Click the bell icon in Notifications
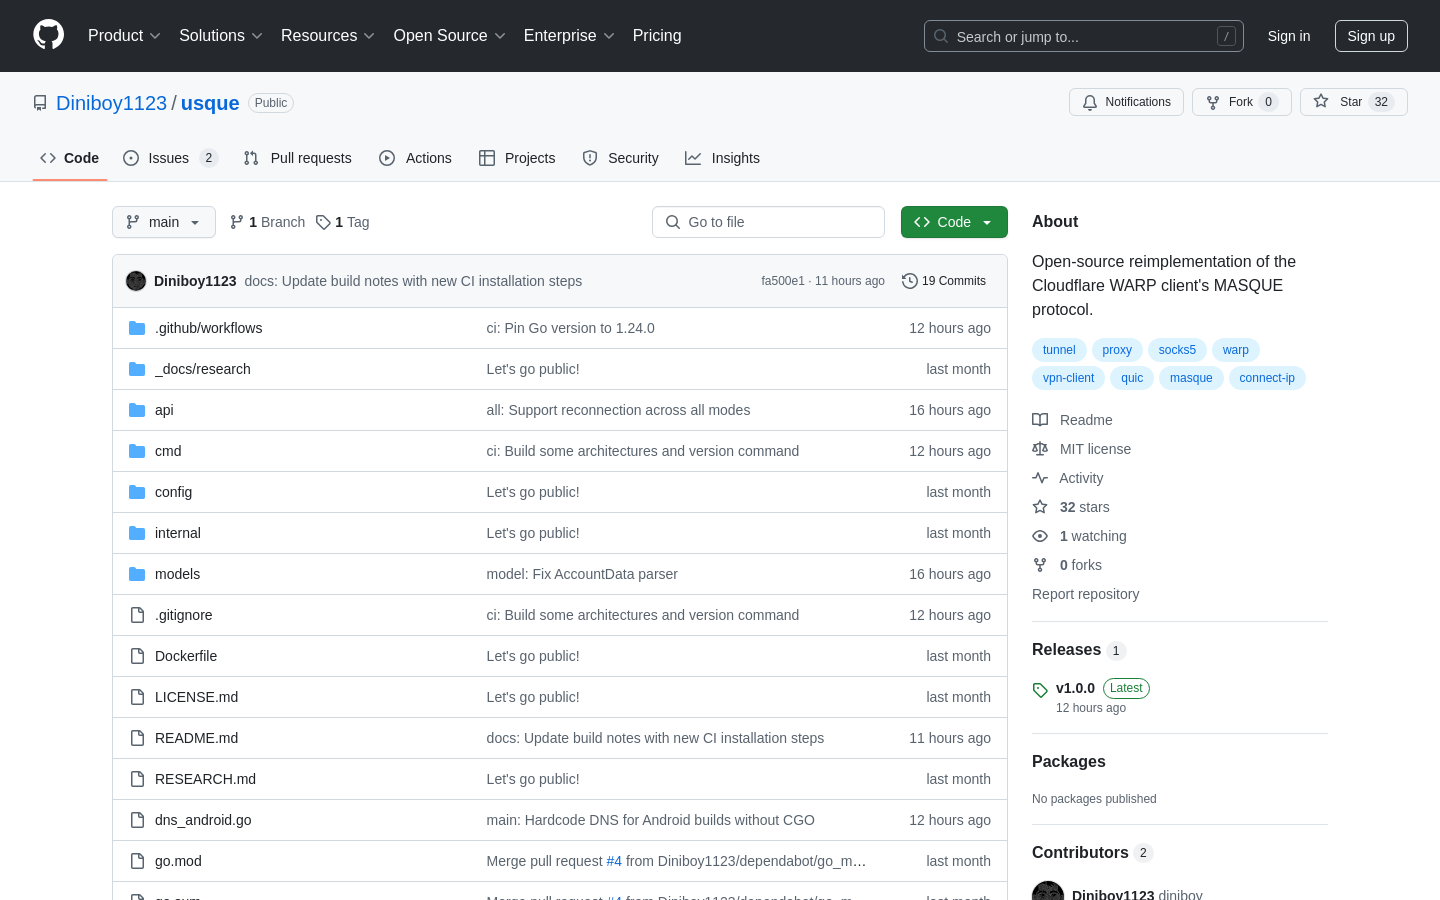 pyautogui.click(x=1090, y=102)
